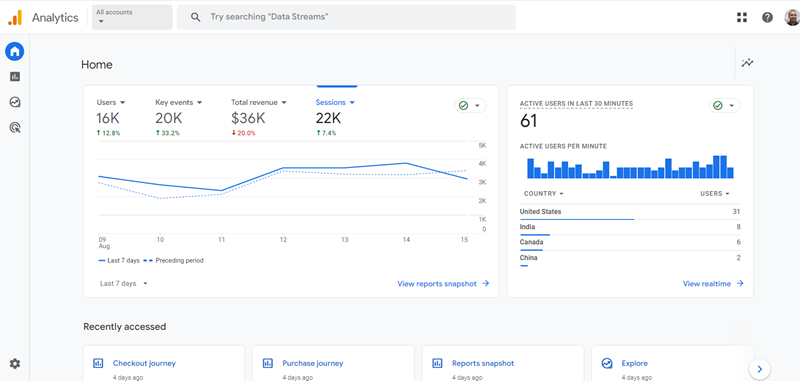The height and width of the screenshot is (381, 800).
Task: Click the India country row
Action: click(630, 227)
